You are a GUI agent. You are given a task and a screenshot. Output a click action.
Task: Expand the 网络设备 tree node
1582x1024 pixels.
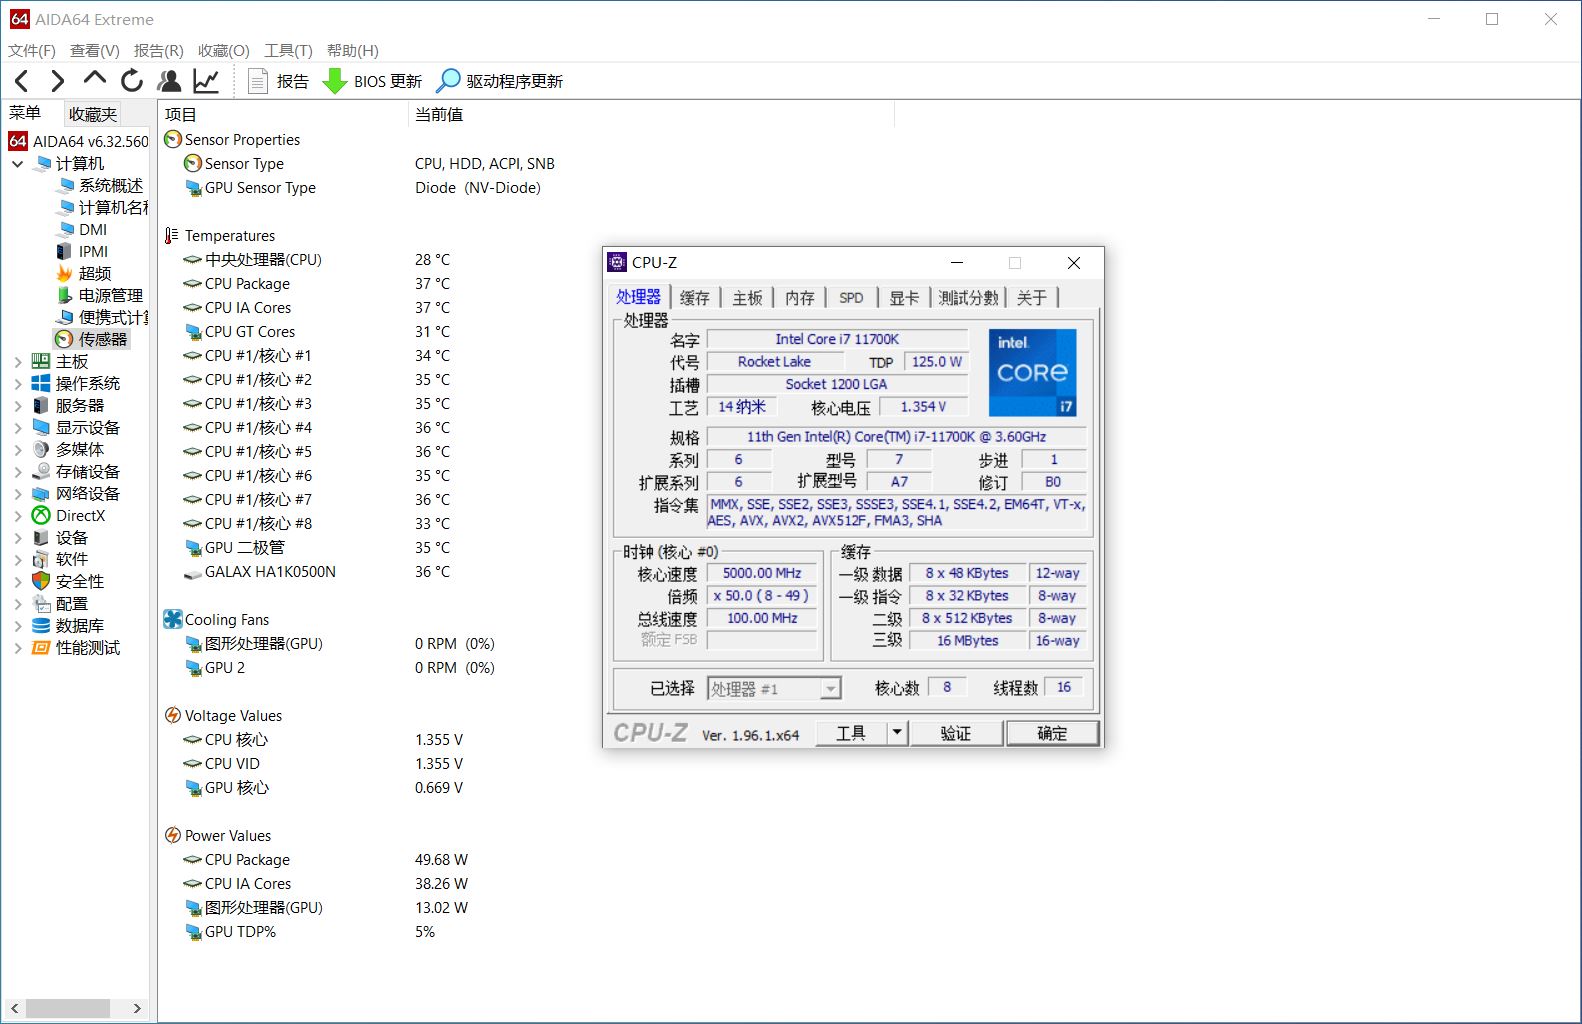(18, 494)
